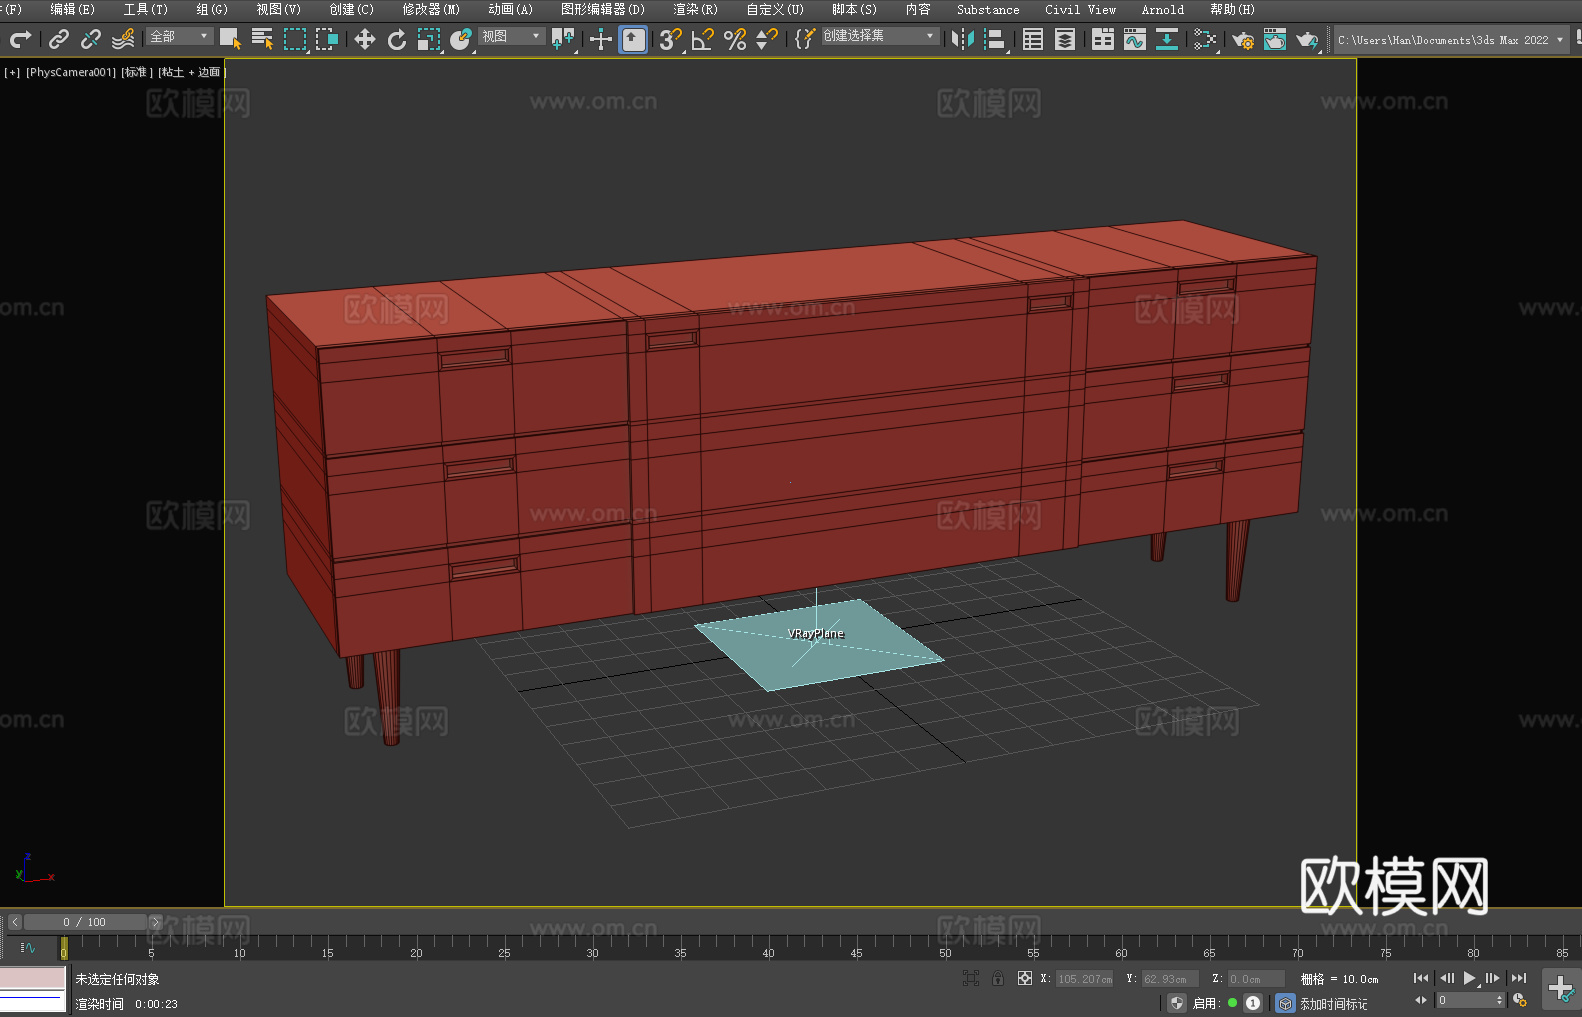Open Schematic View download-arrow icon
The height and width of the screenshot is (1017, 1582).
(x=1167, y=39)
